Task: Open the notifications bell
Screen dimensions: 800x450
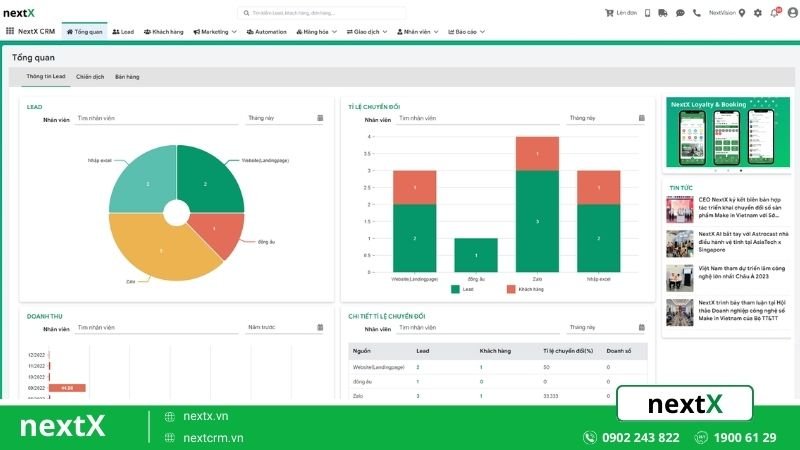Action: [x=775, y=13]
